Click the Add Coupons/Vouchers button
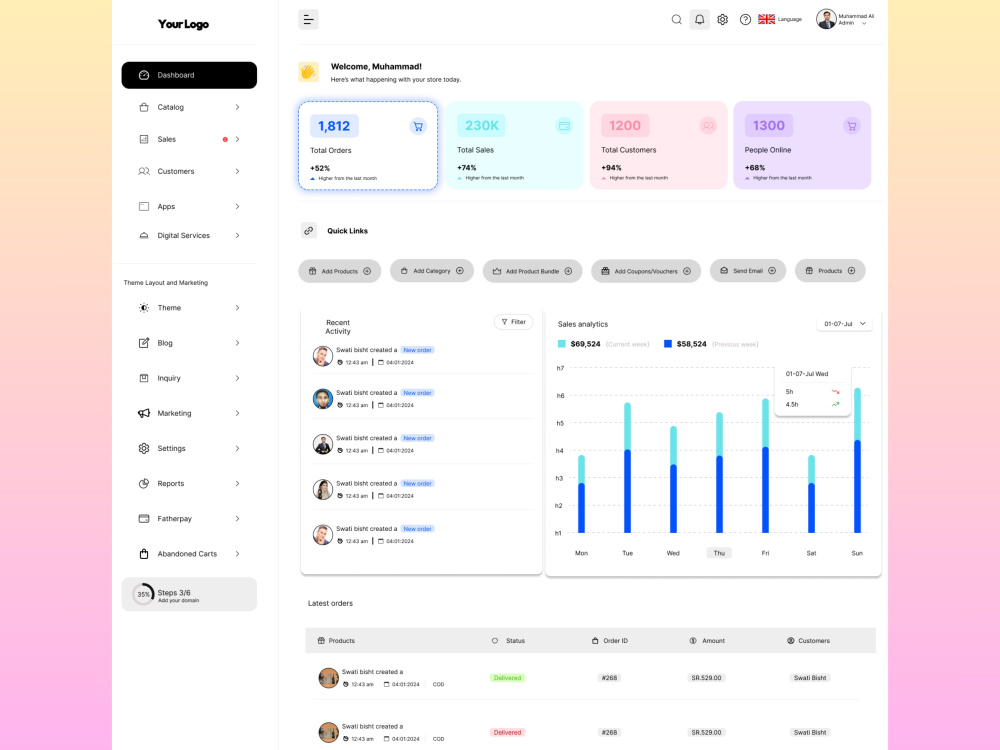The height and width of the screenshot is (750, 1000). click(x=646, y=271)
